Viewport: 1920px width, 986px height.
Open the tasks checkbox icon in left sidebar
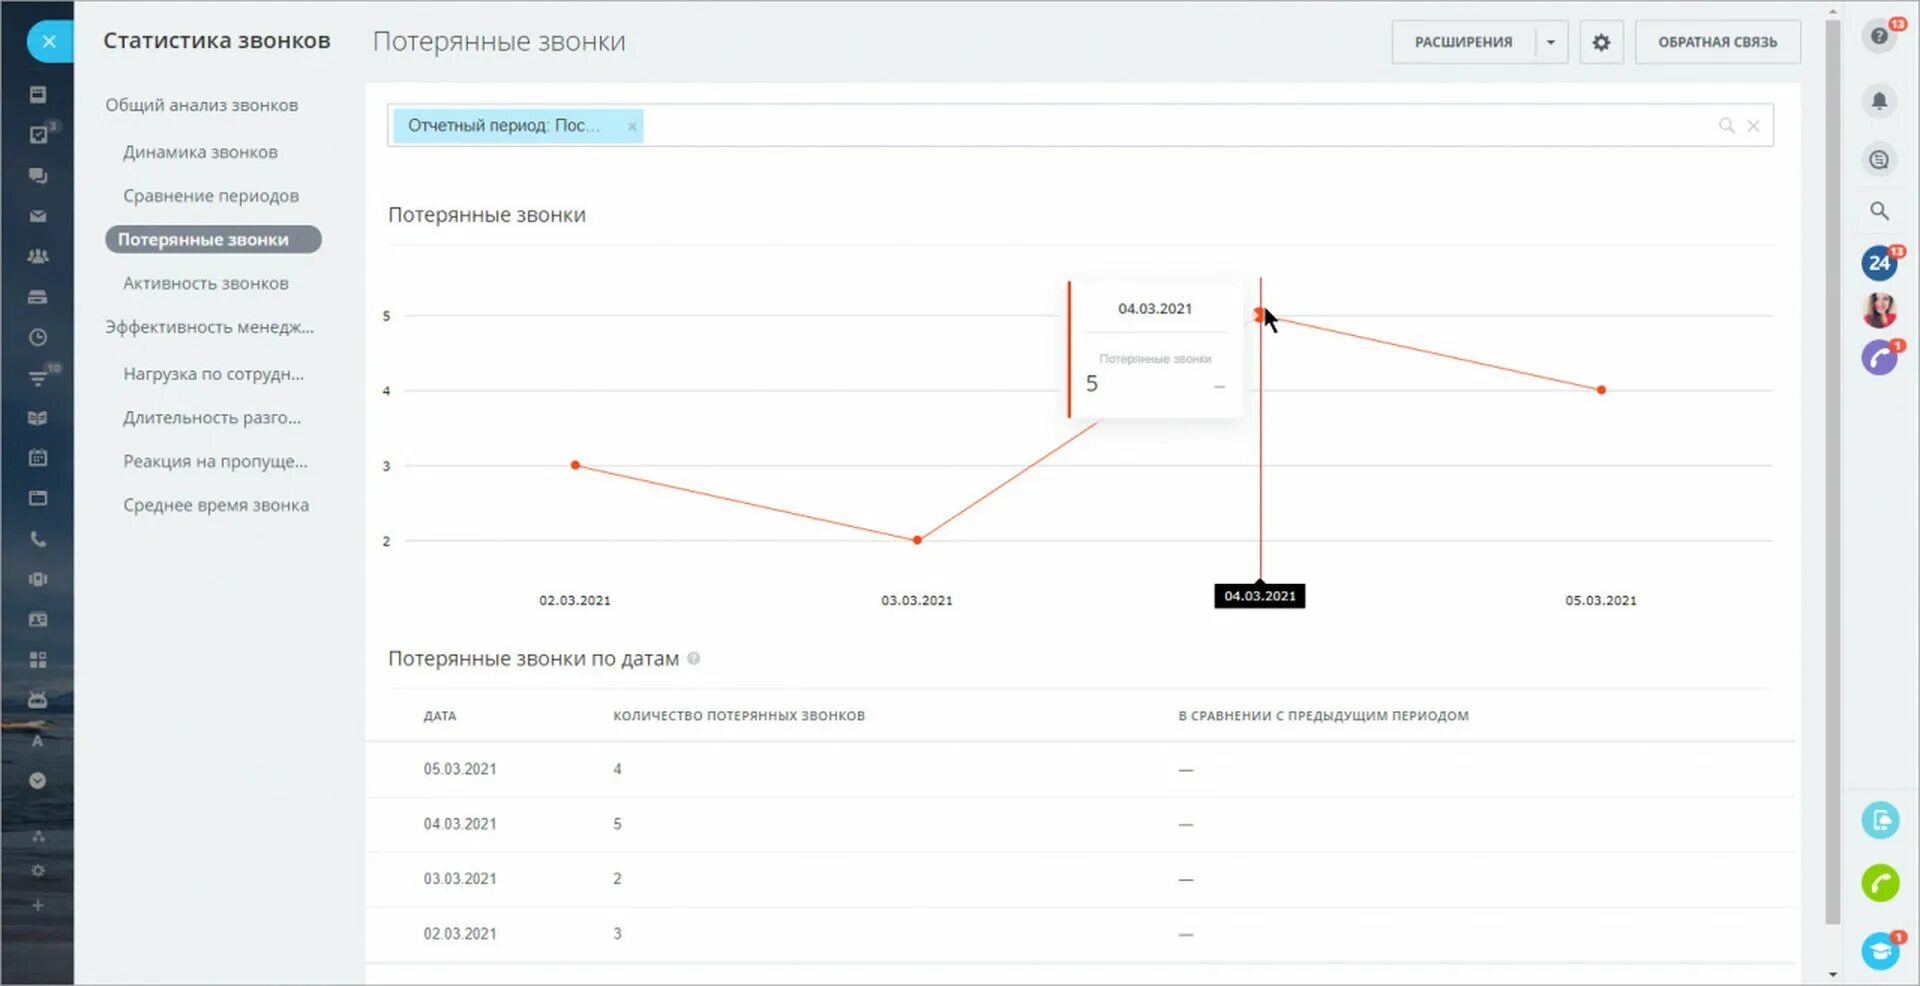click(x=38, y=134)
